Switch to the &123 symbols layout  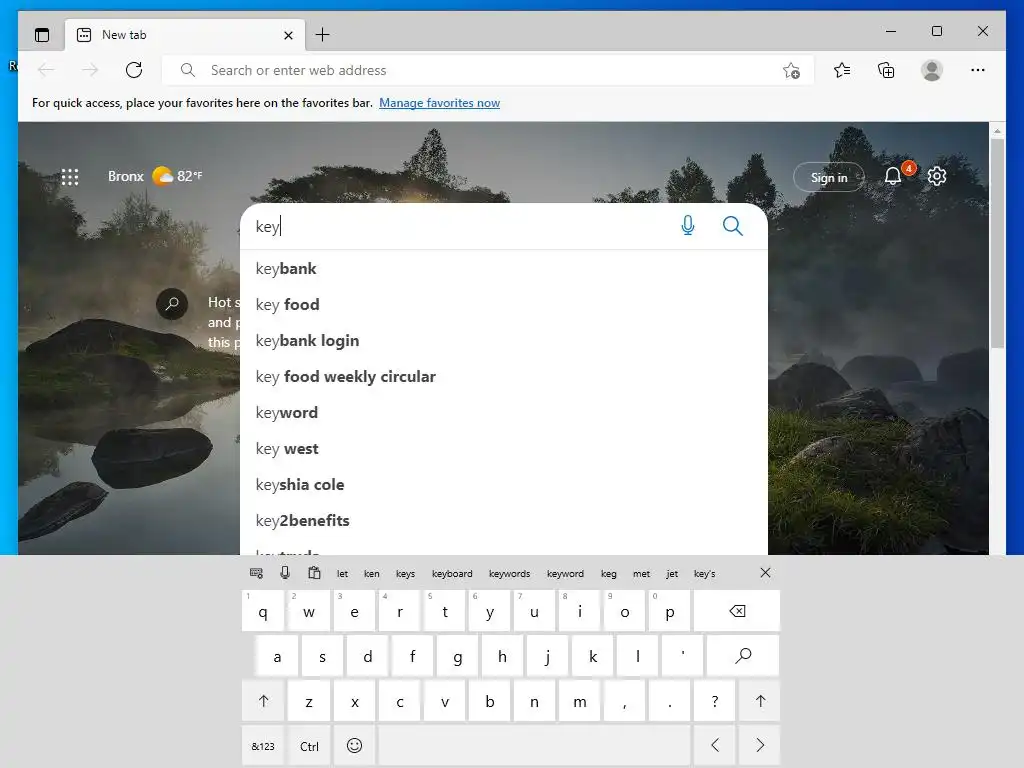[263, 746]
